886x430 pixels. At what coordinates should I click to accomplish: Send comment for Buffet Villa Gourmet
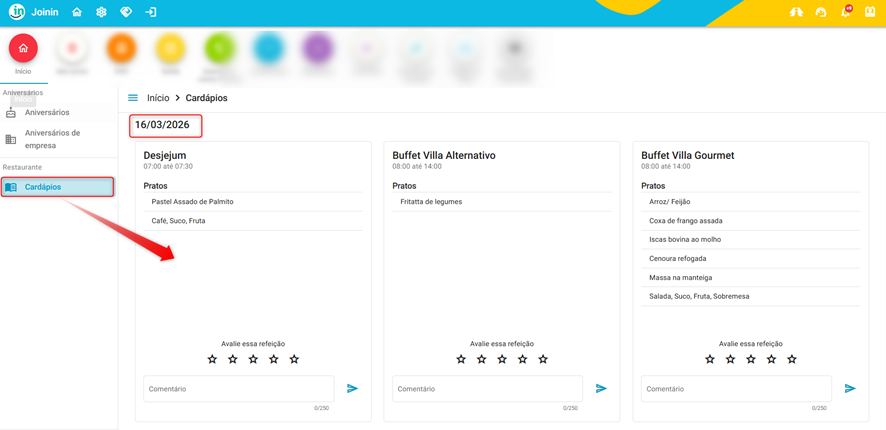click(x=850, y=388)
